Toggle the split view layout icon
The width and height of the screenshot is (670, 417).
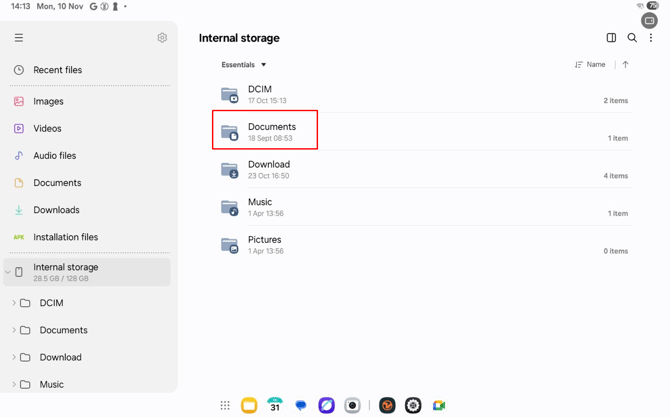click(x=611, y=38)
